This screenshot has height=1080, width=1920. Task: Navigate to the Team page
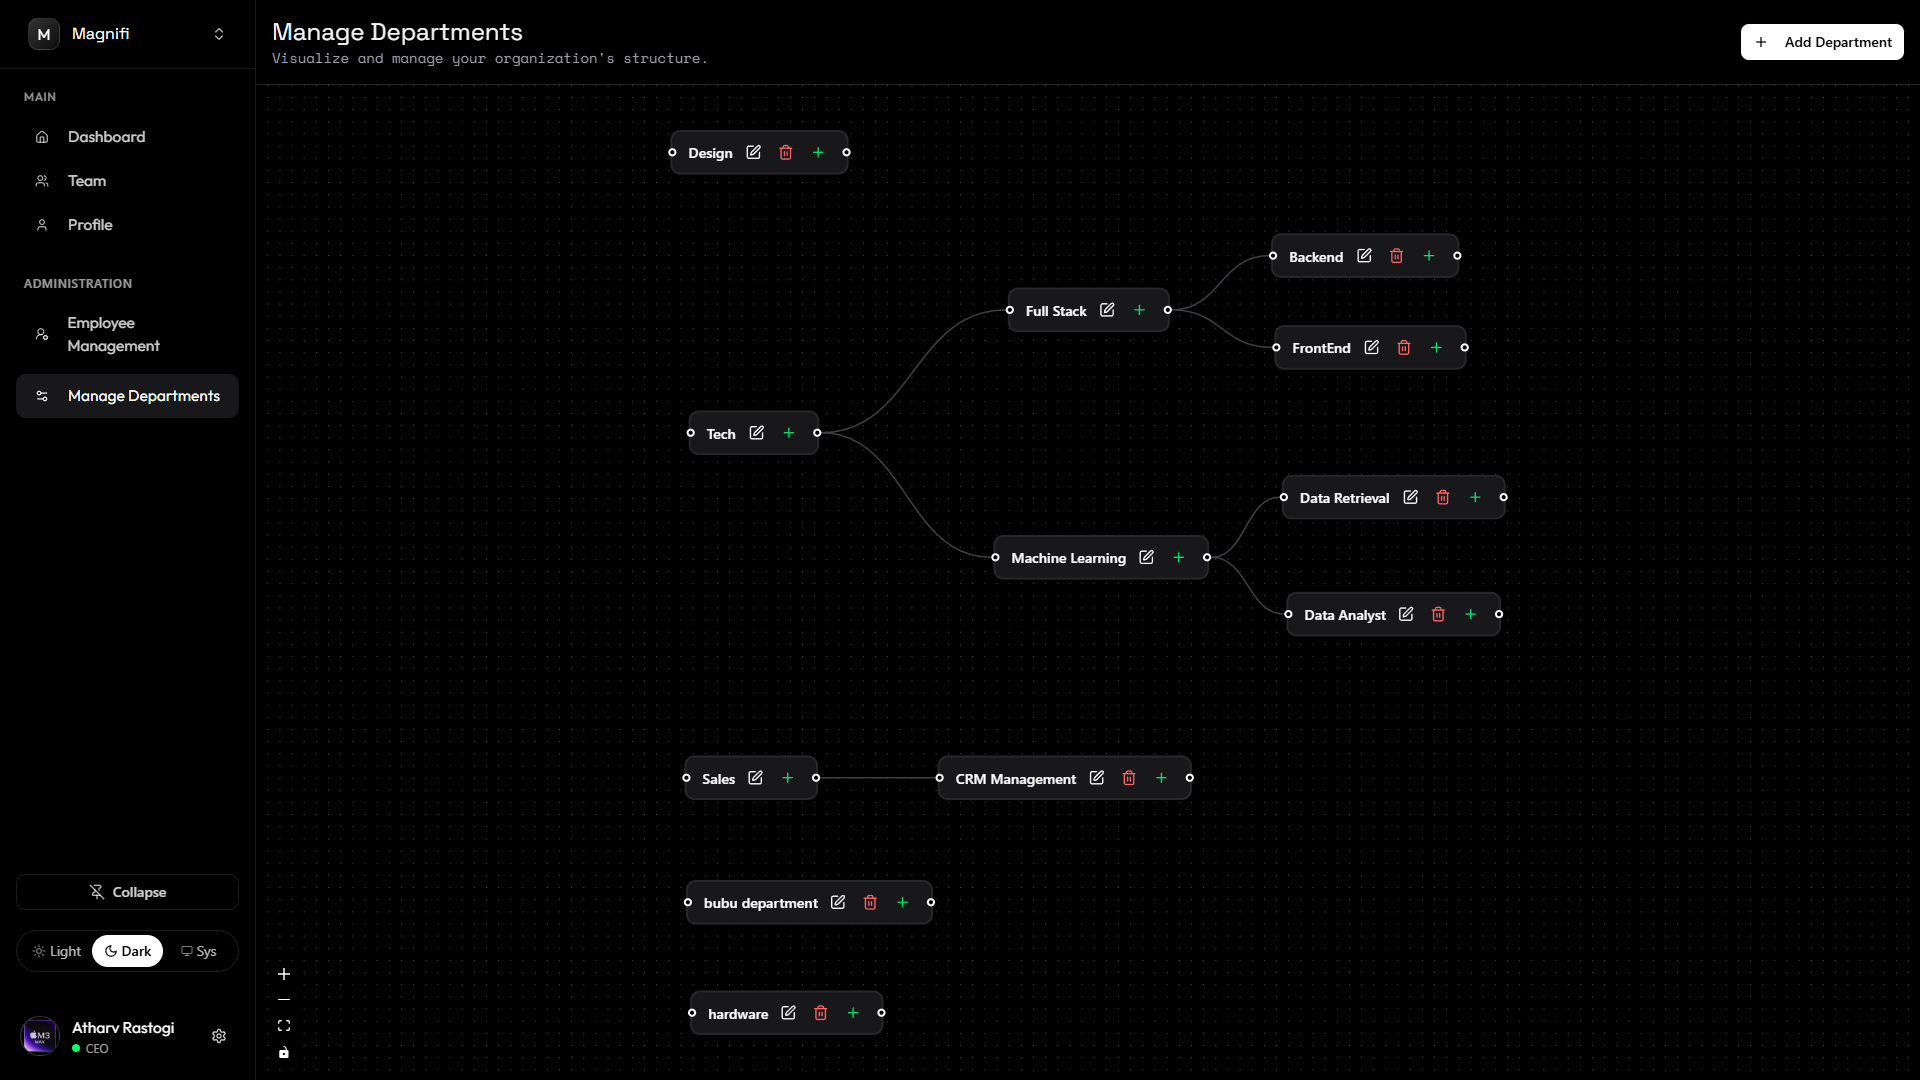(86, 180)
